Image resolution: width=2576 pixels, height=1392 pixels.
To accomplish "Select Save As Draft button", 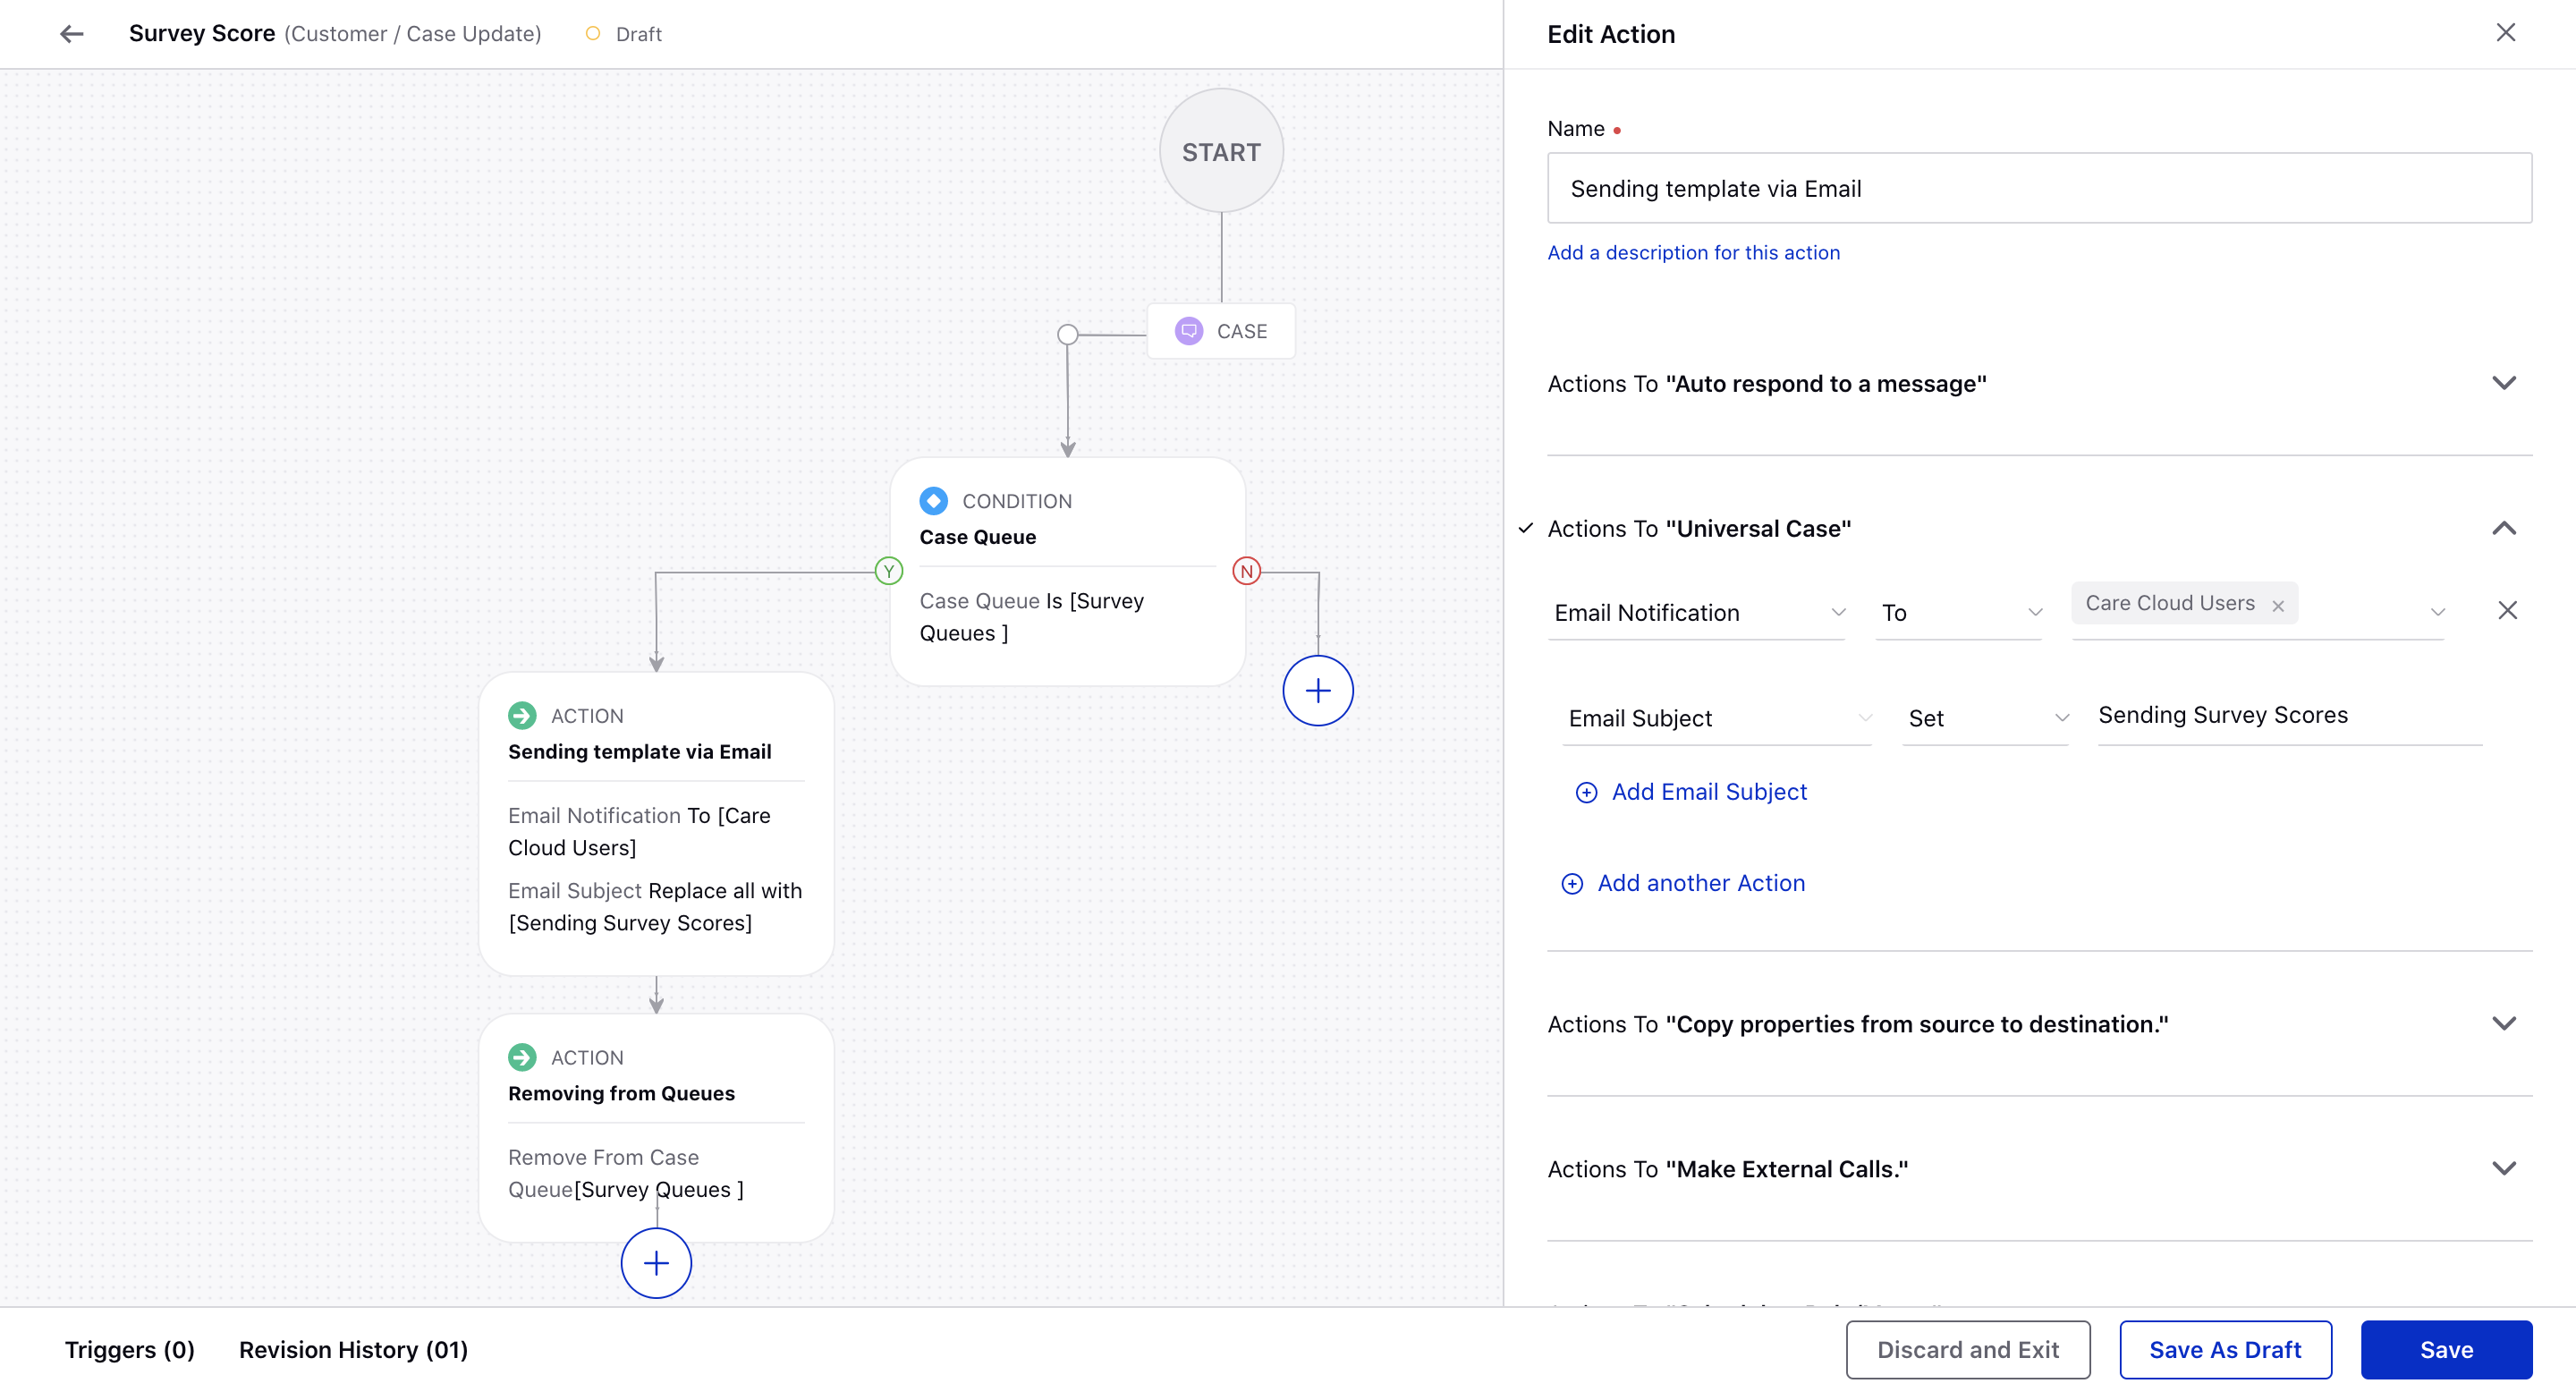I will [2224, 1351].
